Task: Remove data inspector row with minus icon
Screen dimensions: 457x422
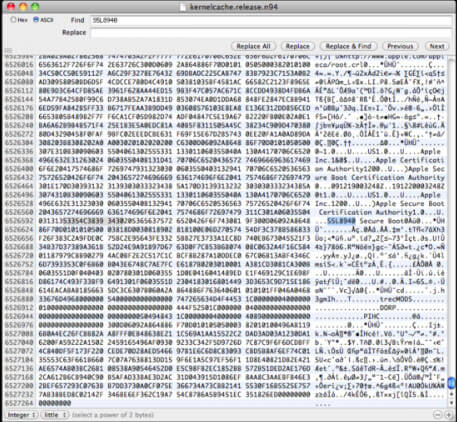Action: 438,415
